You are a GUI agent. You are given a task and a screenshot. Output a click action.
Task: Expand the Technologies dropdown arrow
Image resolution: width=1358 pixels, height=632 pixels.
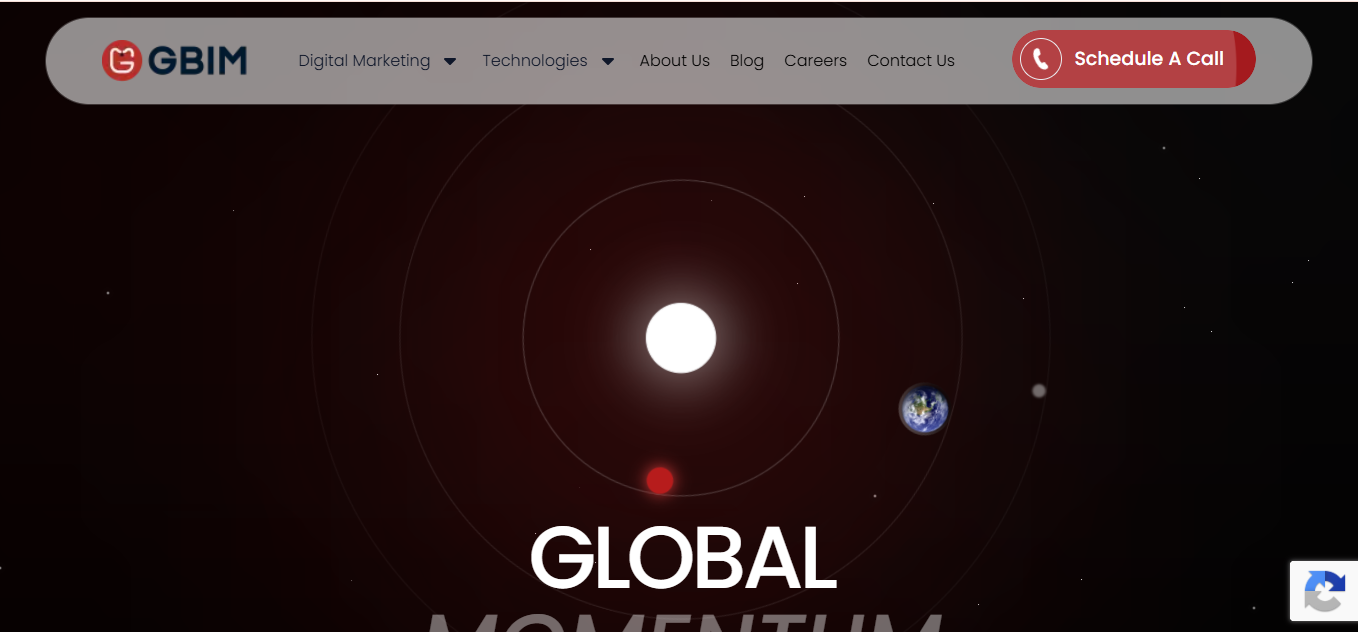click(x=608, y=61)
